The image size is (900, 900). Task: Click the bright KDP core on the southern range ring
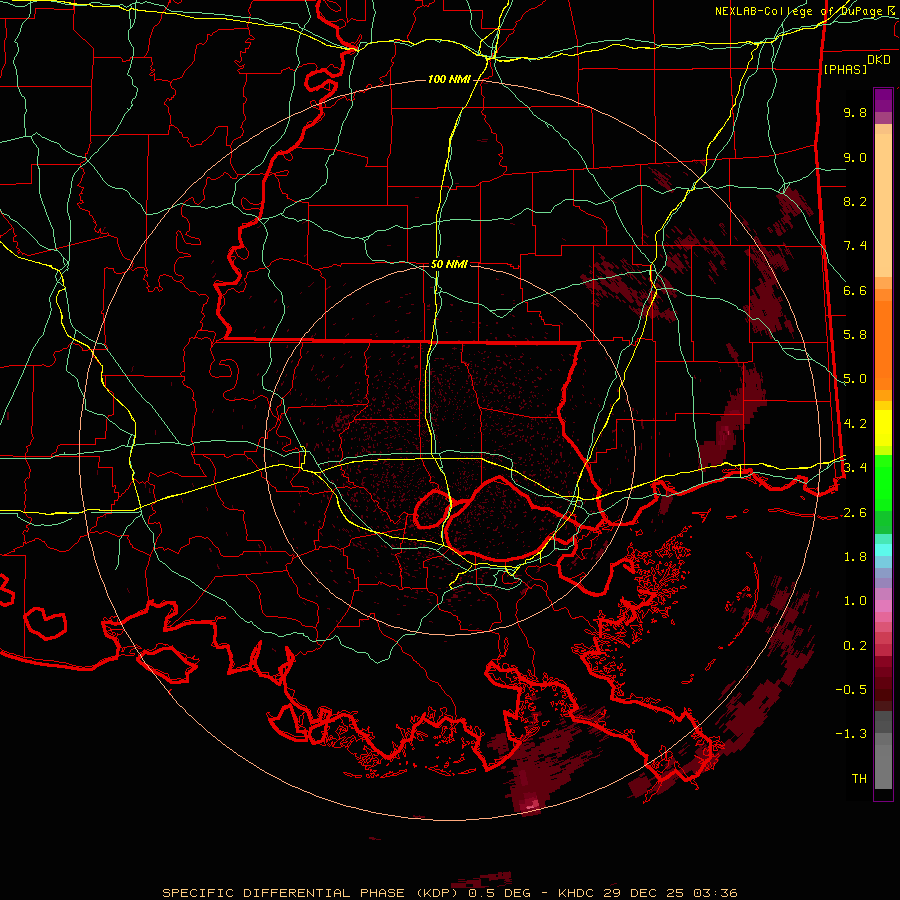click(x=531, y=805)
